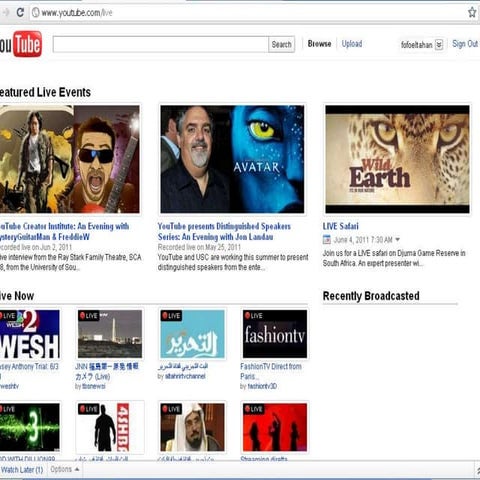Open the tbsnewsi channel link
This screenshot has width=480, height=480.
(94, 386)
